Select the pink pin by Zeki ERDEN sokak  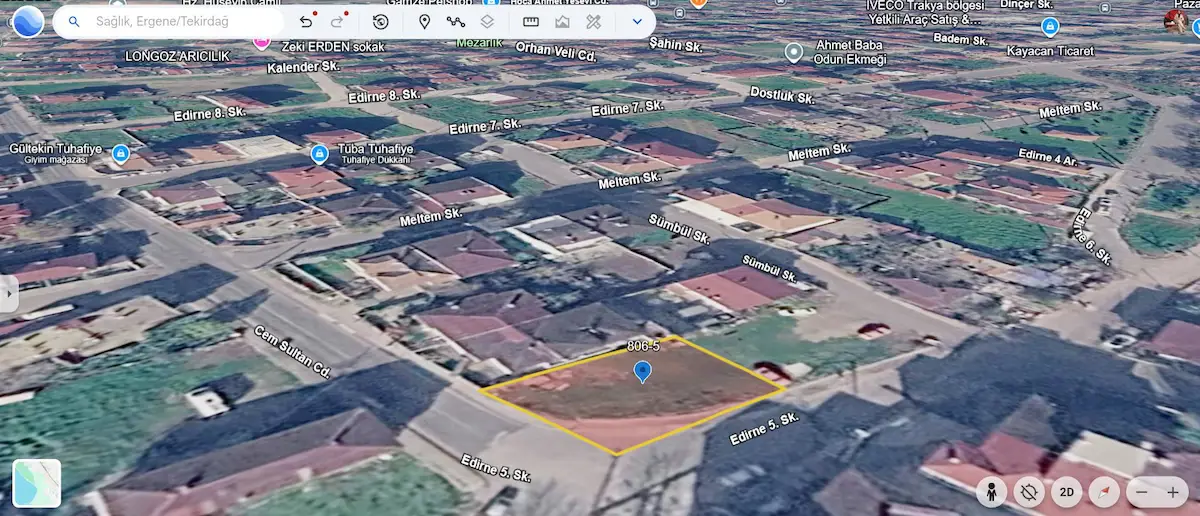[261, 41]
